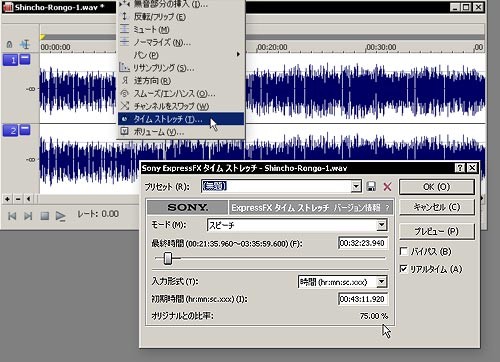Click the SONY logo in dialog
This screenshot has width=500, height=362.
pos(188,208)
